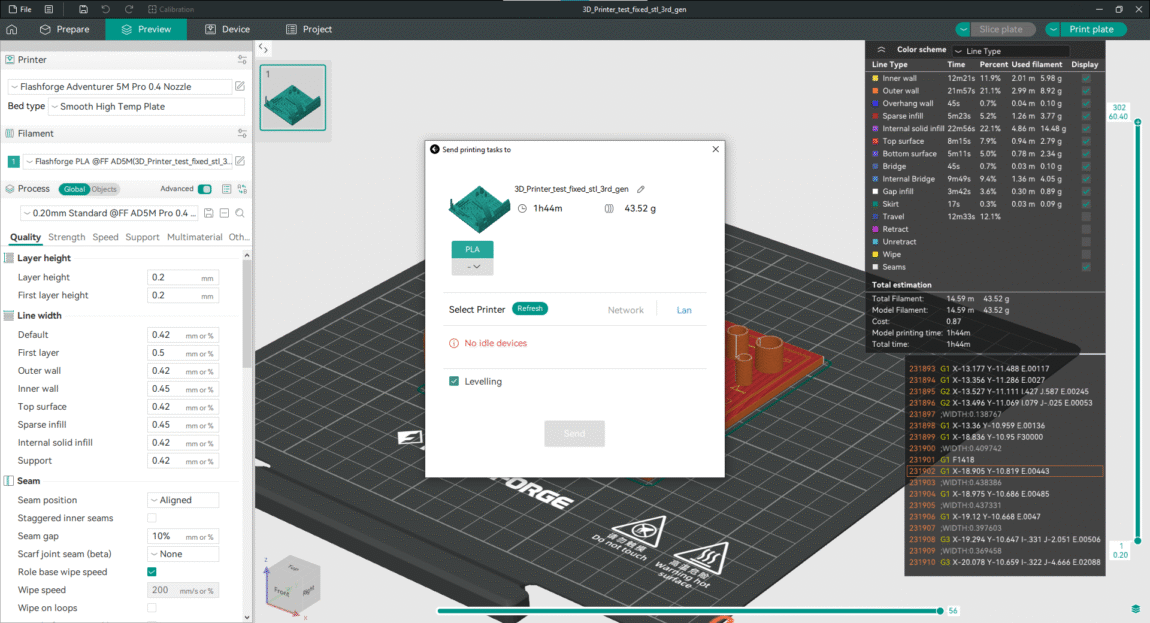Viewport: 1150px width, 623px height.
Task: Click the Calibration button in the title bar
Action: pyautogui.click(x=170, y=10)
